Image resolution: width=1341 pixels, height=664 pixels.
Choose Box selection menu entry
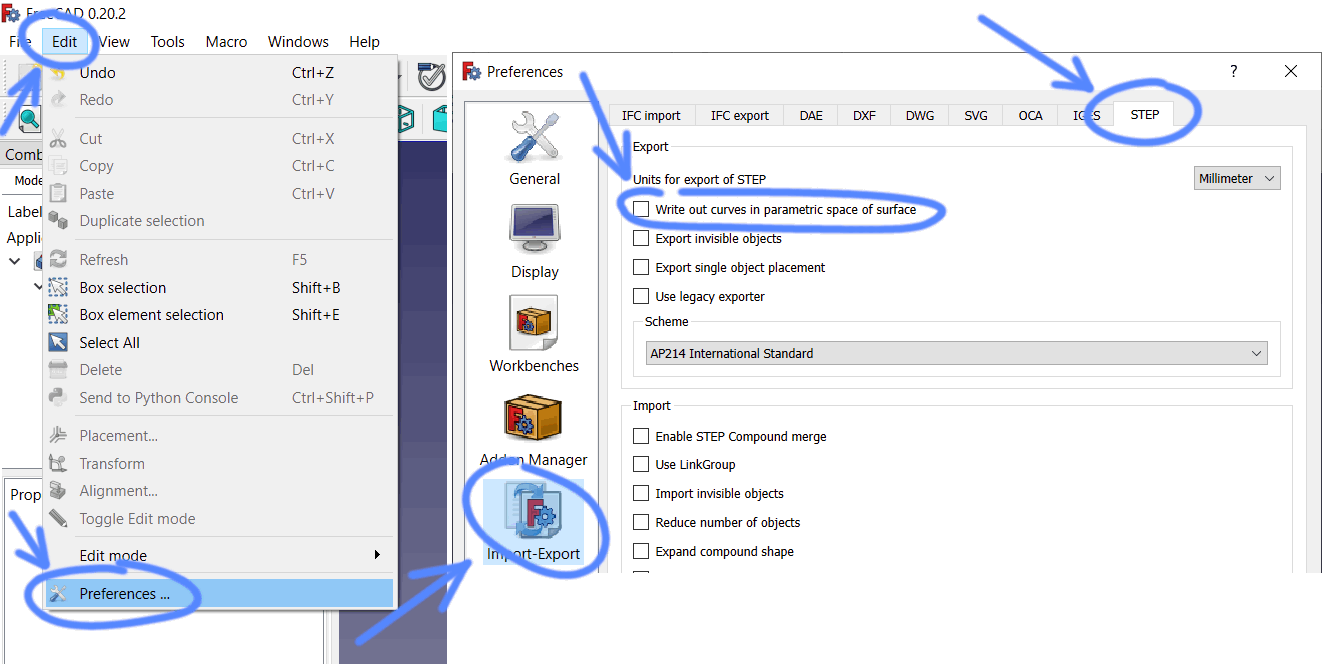click(x=219, y=288)
